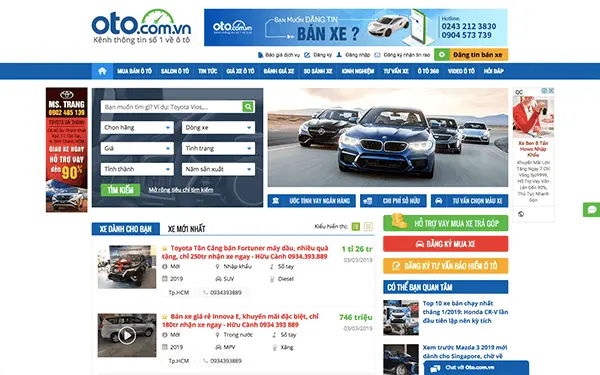Image resolution: width=600 pixels, height=375 pixels.
Task: Click the Top 10 article thumbnail
Action: pos(401,318)
